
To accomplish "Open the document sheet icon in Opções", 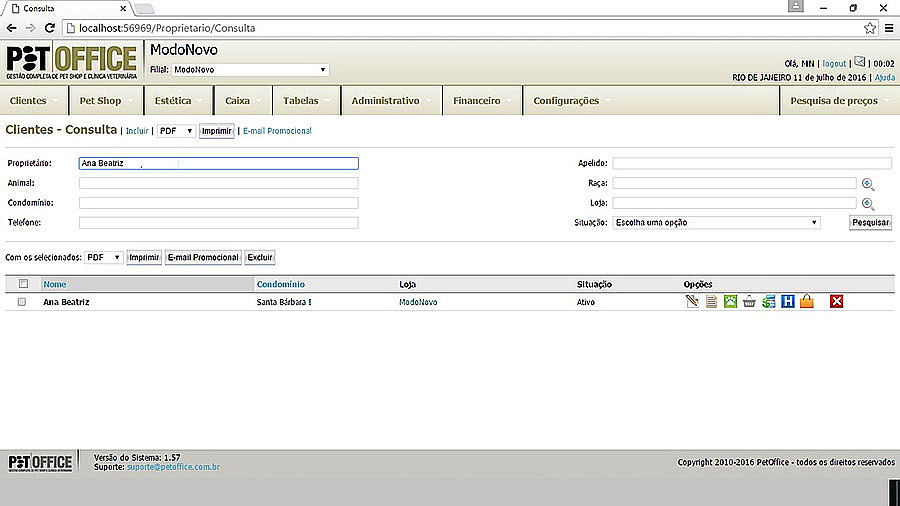I will coord(711,301).
